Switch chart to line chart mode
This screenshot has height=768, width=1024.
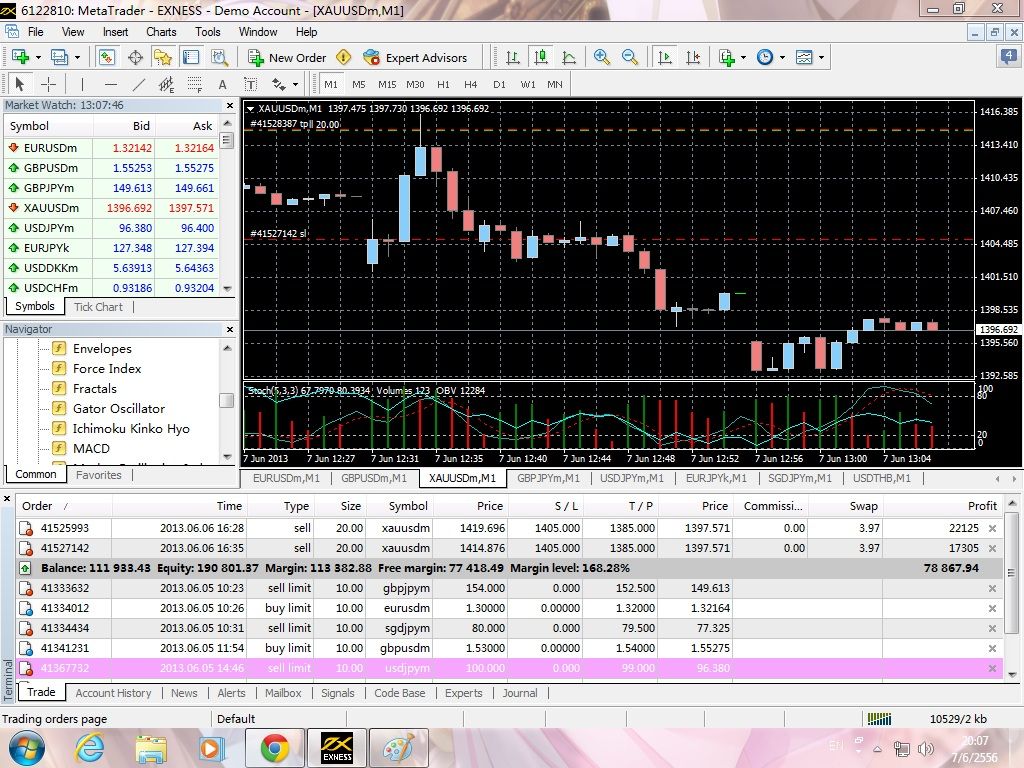click(x=569, y=57)
